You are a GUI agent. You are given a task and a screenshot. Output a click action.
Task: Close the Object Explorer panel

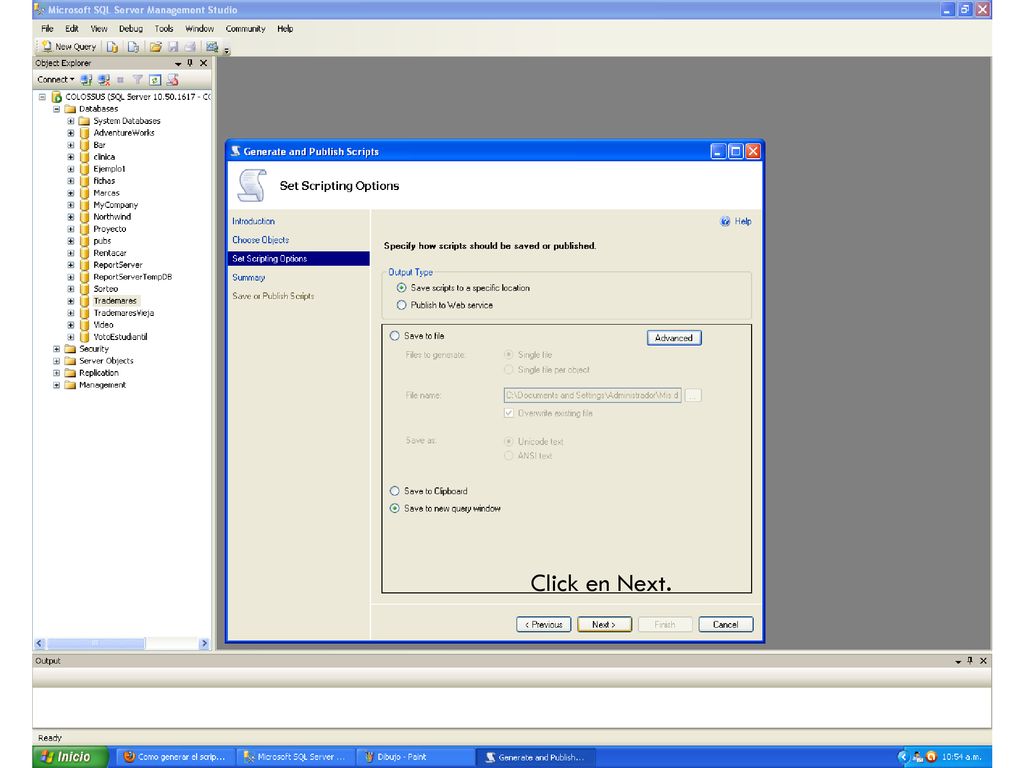click(203, 63)
